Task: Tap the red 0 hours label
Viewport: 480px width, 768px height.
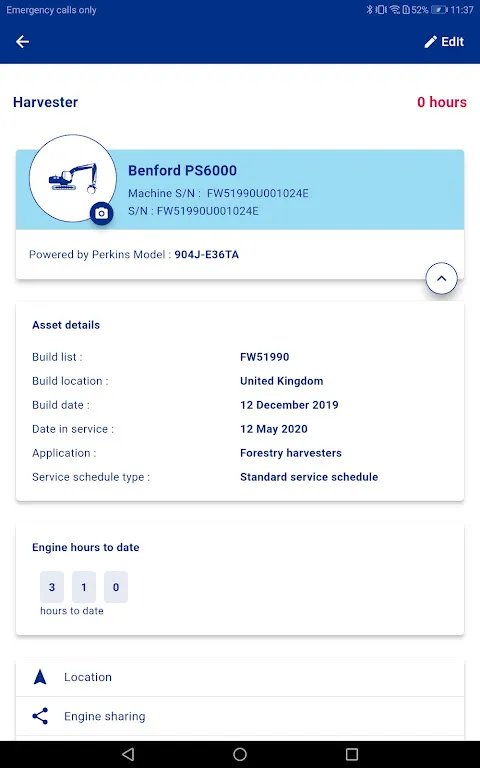Action: (442, 102)
